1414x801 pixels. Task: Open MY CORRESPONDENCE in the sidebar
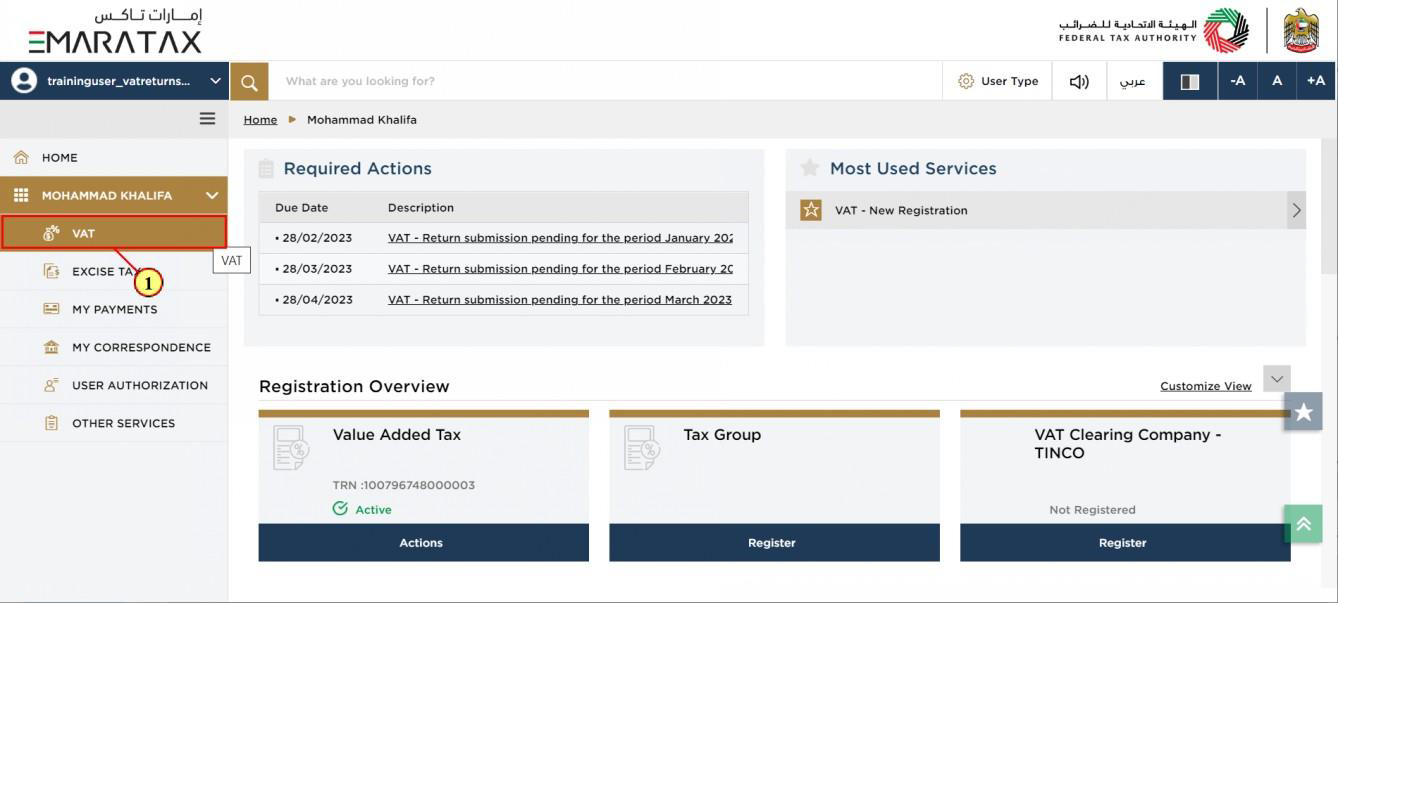[x=114, y=347]
